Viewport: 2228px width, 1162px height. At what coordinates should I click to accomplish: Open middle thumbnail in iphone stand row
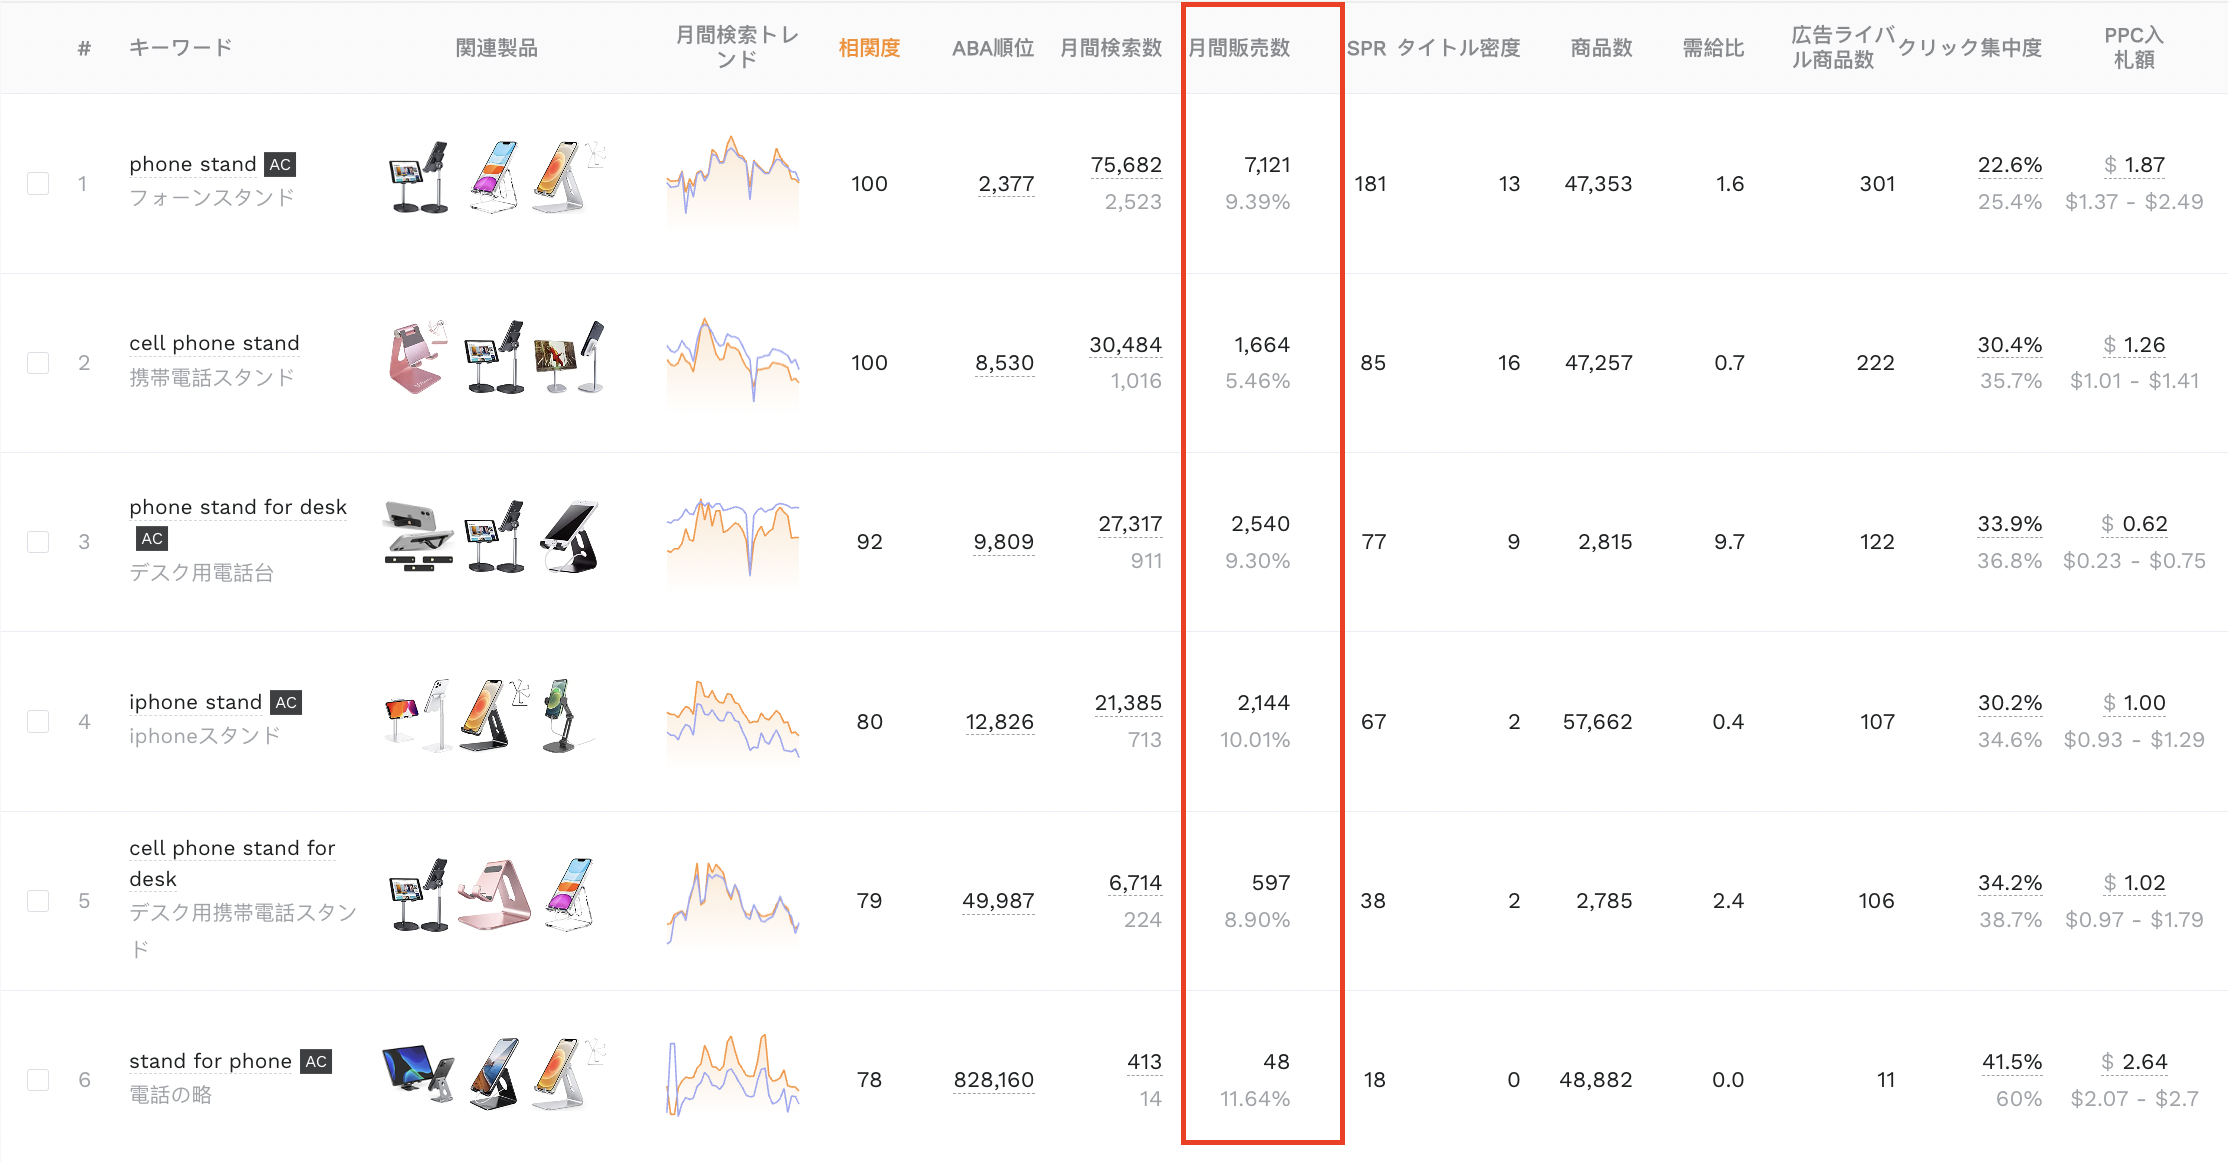tap(494, 716)
